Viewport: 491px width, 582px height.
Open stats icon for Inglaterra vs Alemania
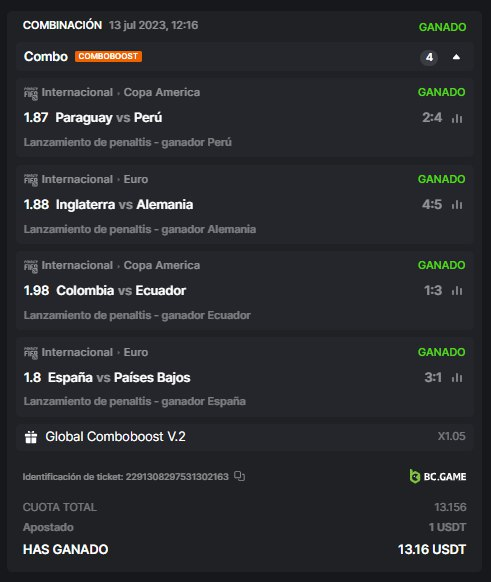[x=457, y=205]
